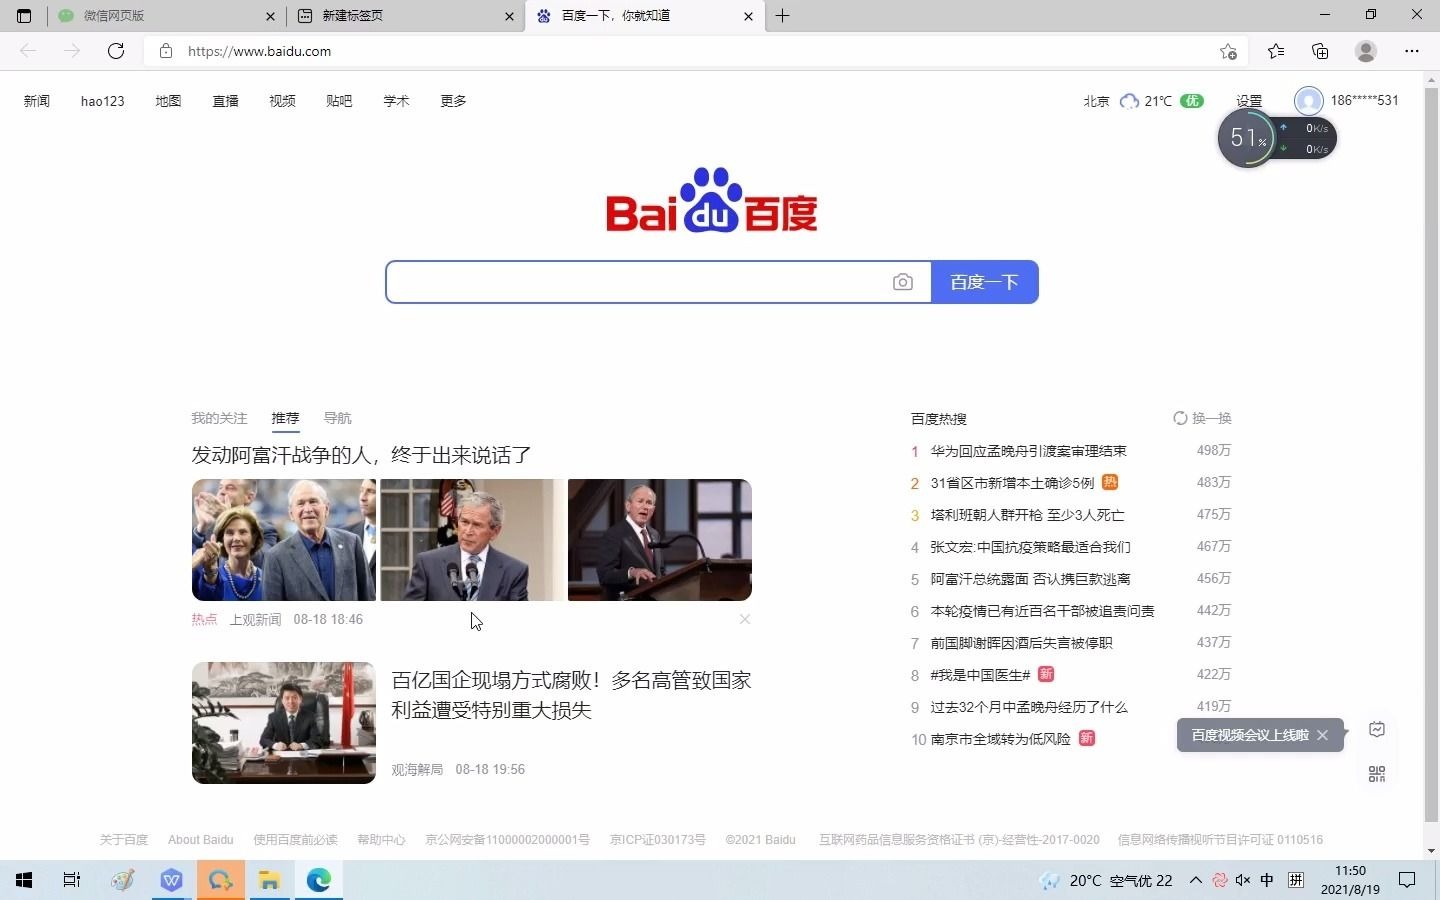
Task: Select the 推荐 feed tab
Action: pyautogui.click(x=285, y=418)
